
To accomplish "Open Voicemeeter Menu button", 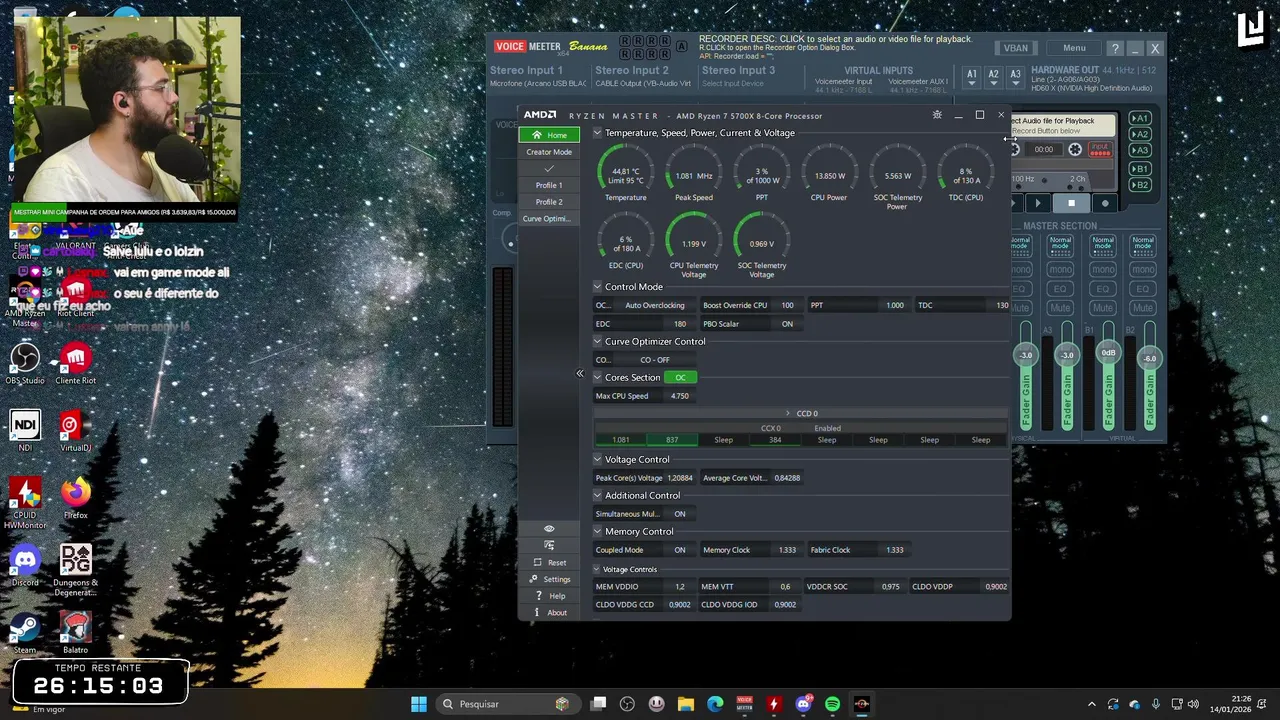I will [1074, 48].
